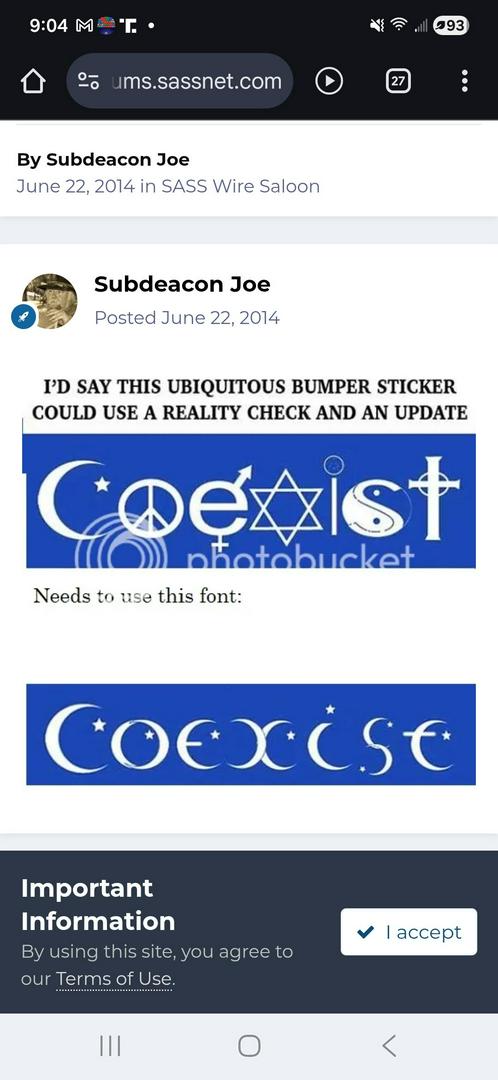Tap the 'Posted June 22, 2014' timestamp
This screenshot has width=498, height=1080.
[x=187, y=318]
